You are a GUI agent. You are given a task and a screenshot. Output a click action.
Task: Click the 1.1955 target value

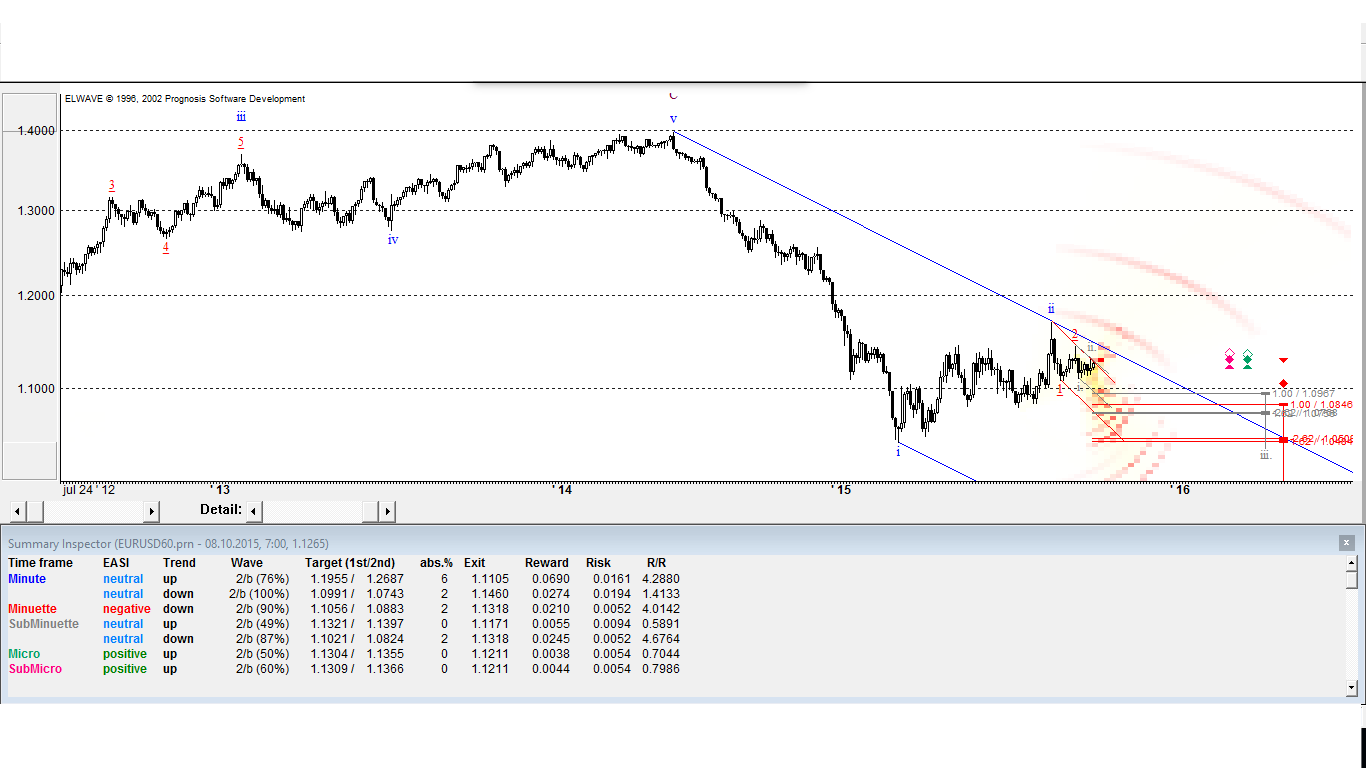pos(329,579)
